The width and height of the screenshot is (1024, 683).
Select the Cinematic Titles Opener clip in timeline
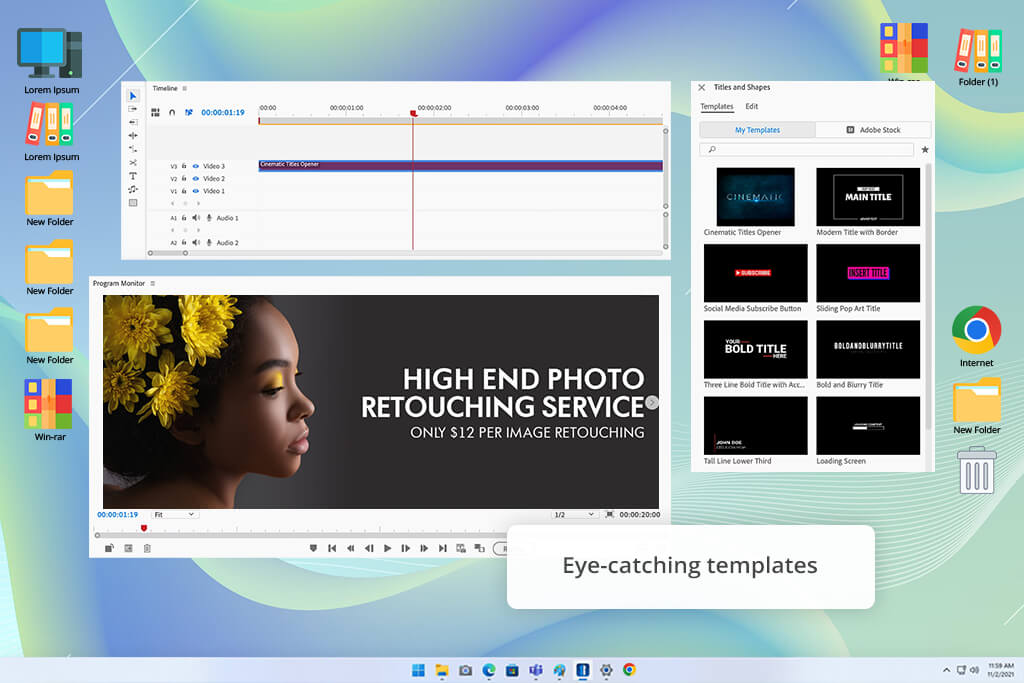coord(460,165)
